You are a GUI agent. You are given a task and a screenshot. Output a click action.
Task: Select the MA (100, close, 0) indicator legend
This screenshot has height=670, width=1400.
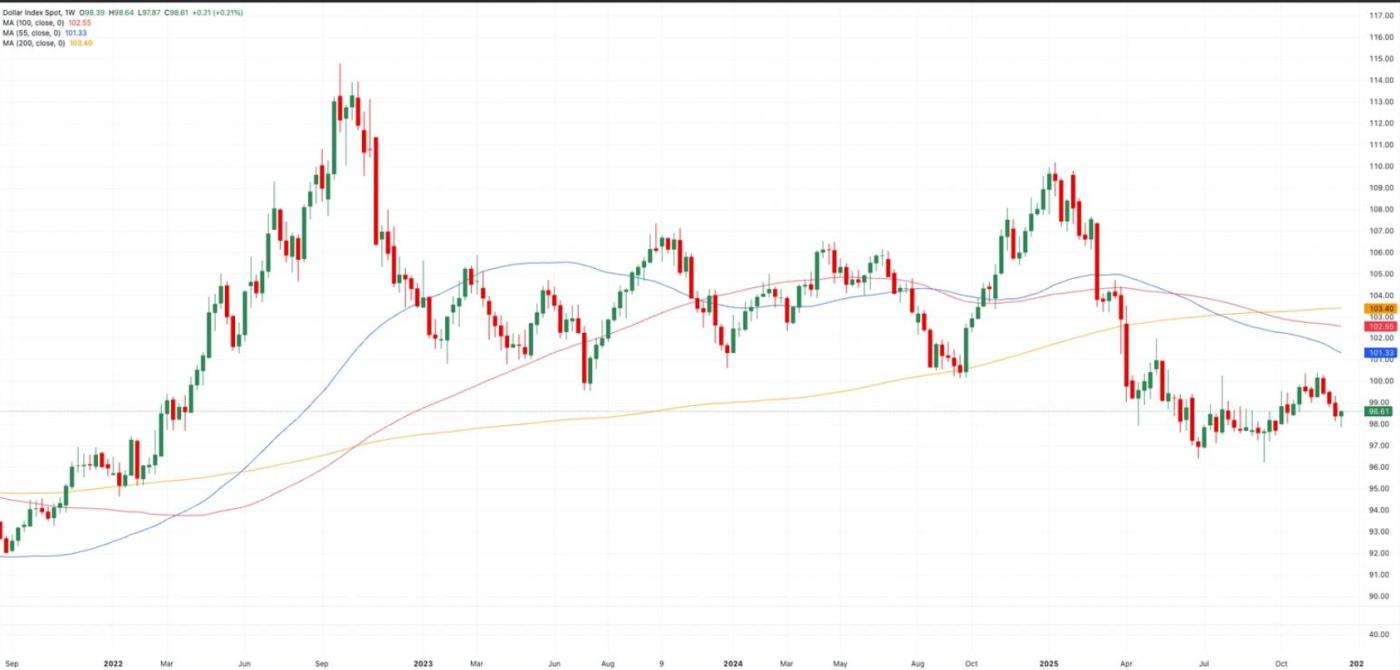coord(33,23)
